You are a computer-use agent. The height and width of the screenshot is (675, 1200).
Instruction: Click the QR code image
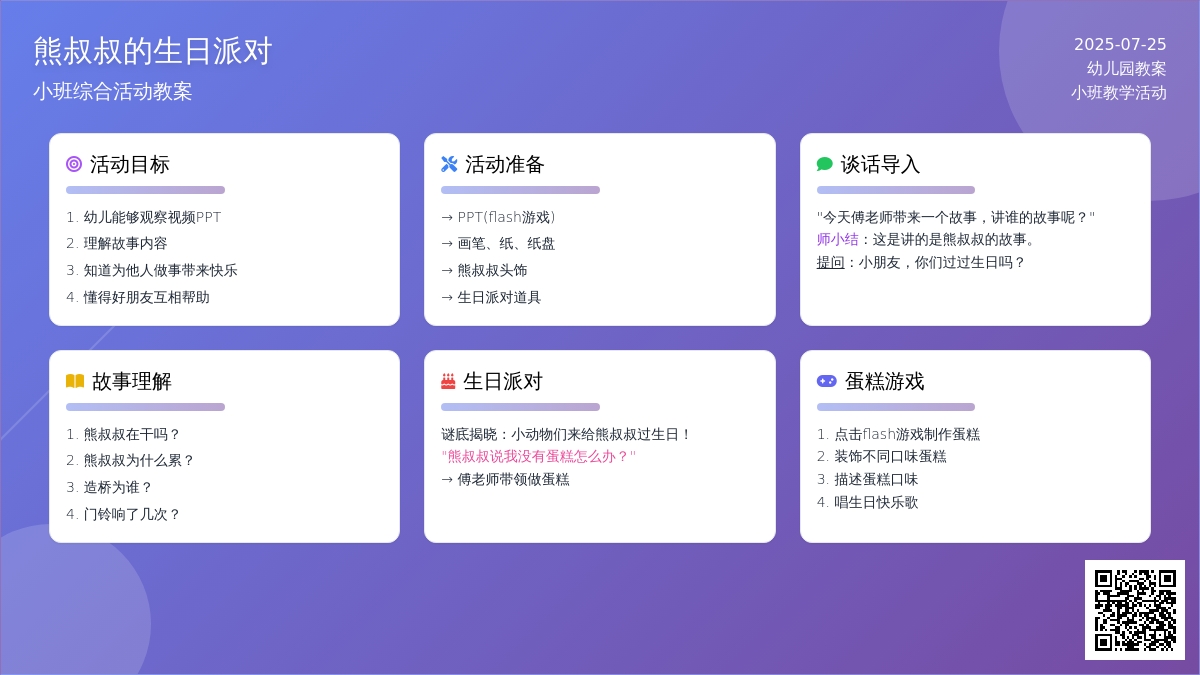point(1135,610)
